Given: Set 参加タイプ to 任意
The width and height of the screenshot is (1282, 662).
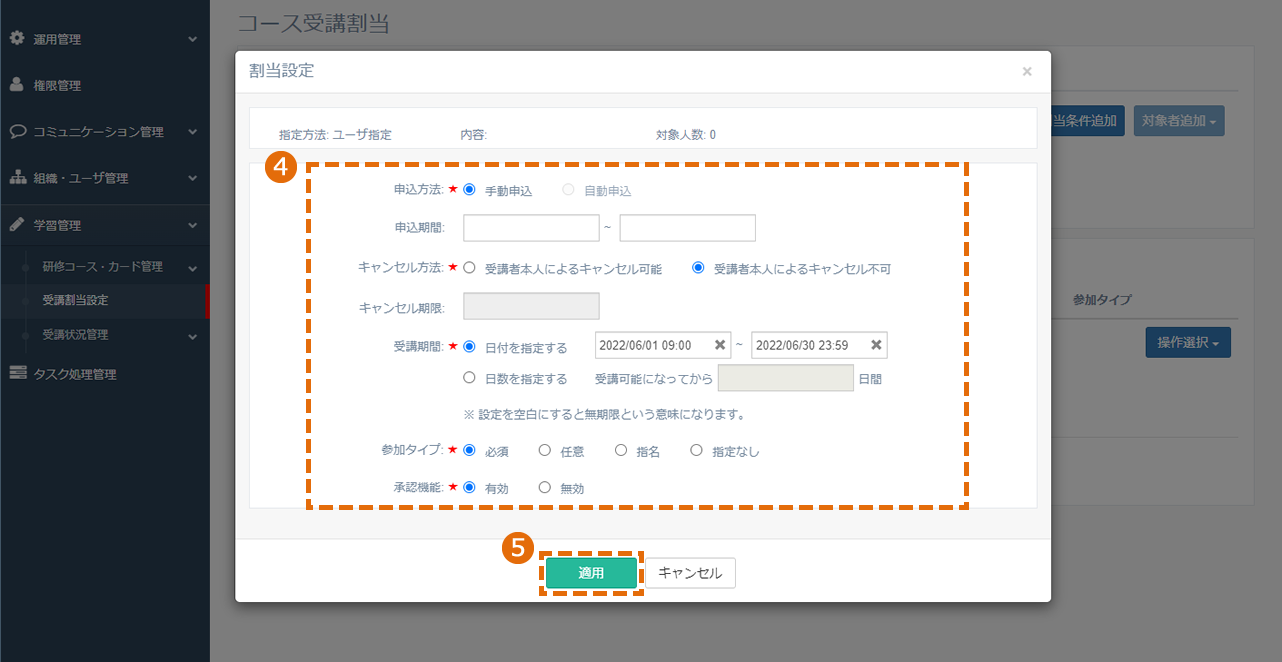Looking at the screenshot, I should [545, 450].
